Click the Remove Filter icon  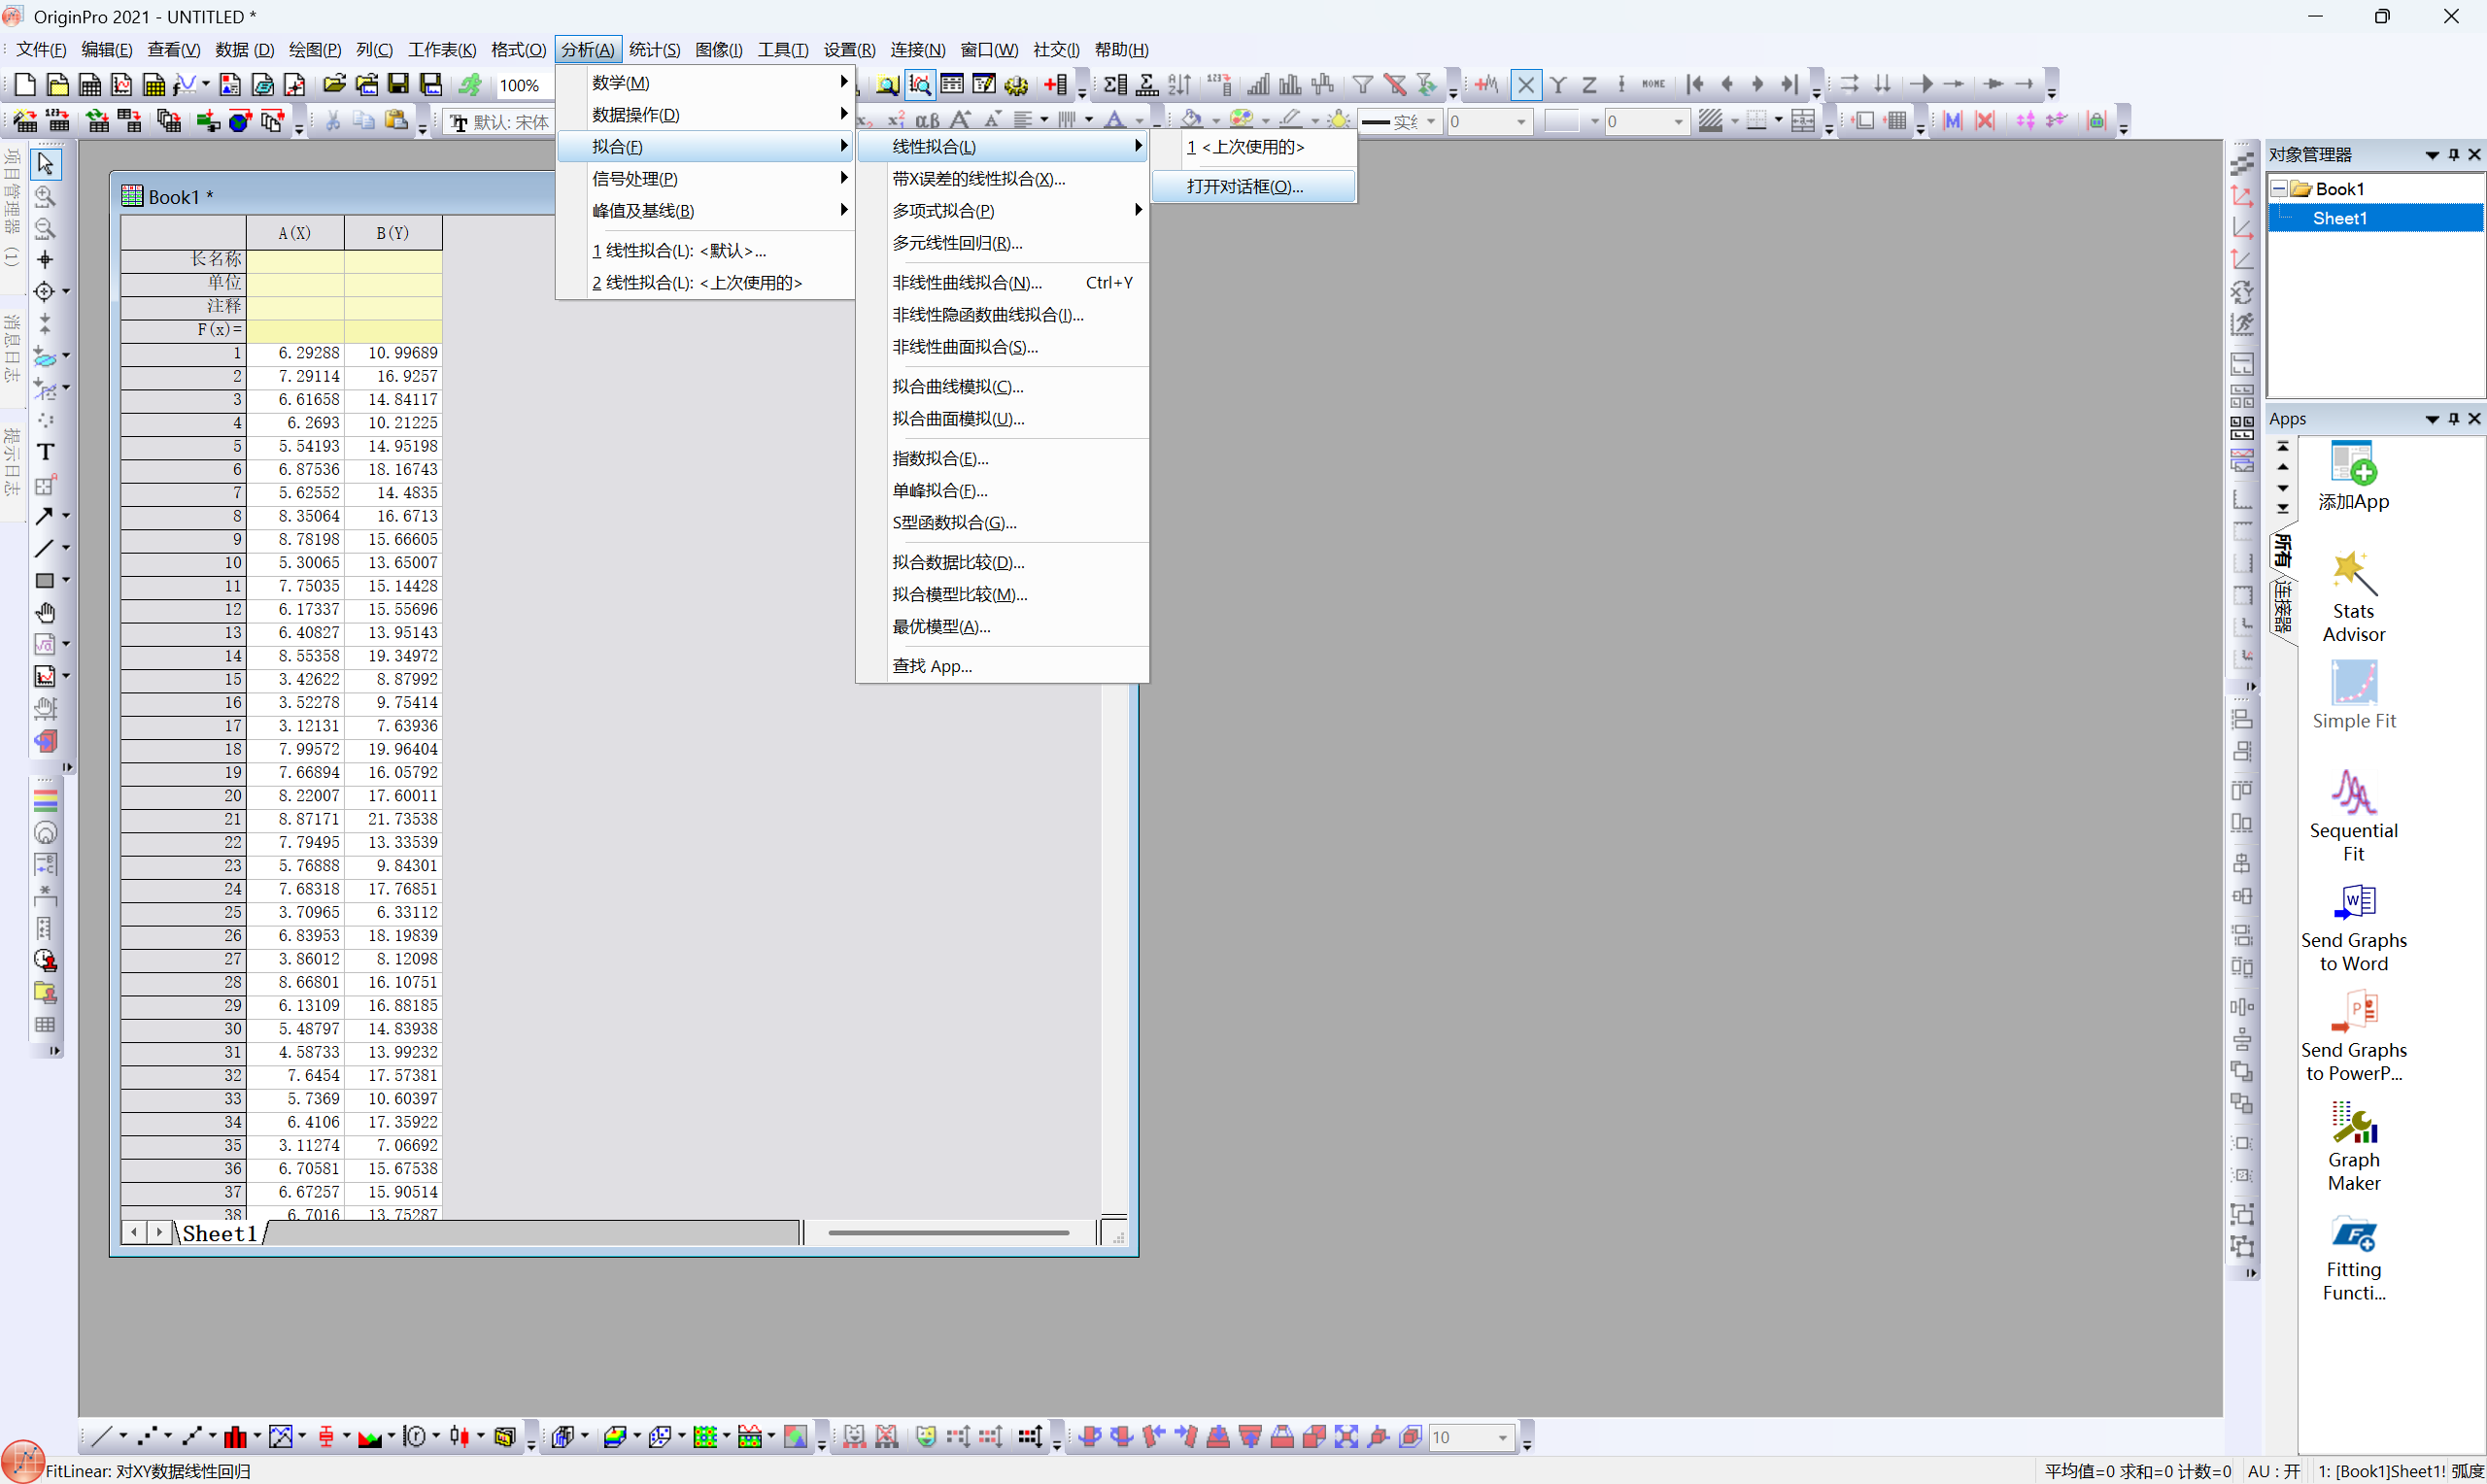click(x=1395, y=85)
